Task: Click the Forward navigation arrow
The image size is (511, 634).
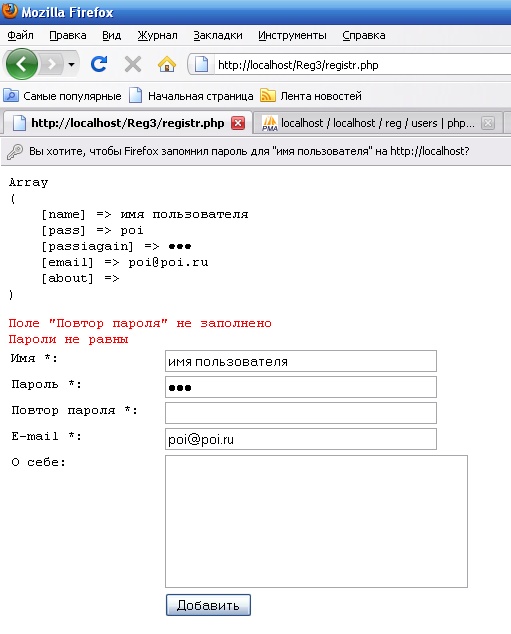Action: [52, 64]
